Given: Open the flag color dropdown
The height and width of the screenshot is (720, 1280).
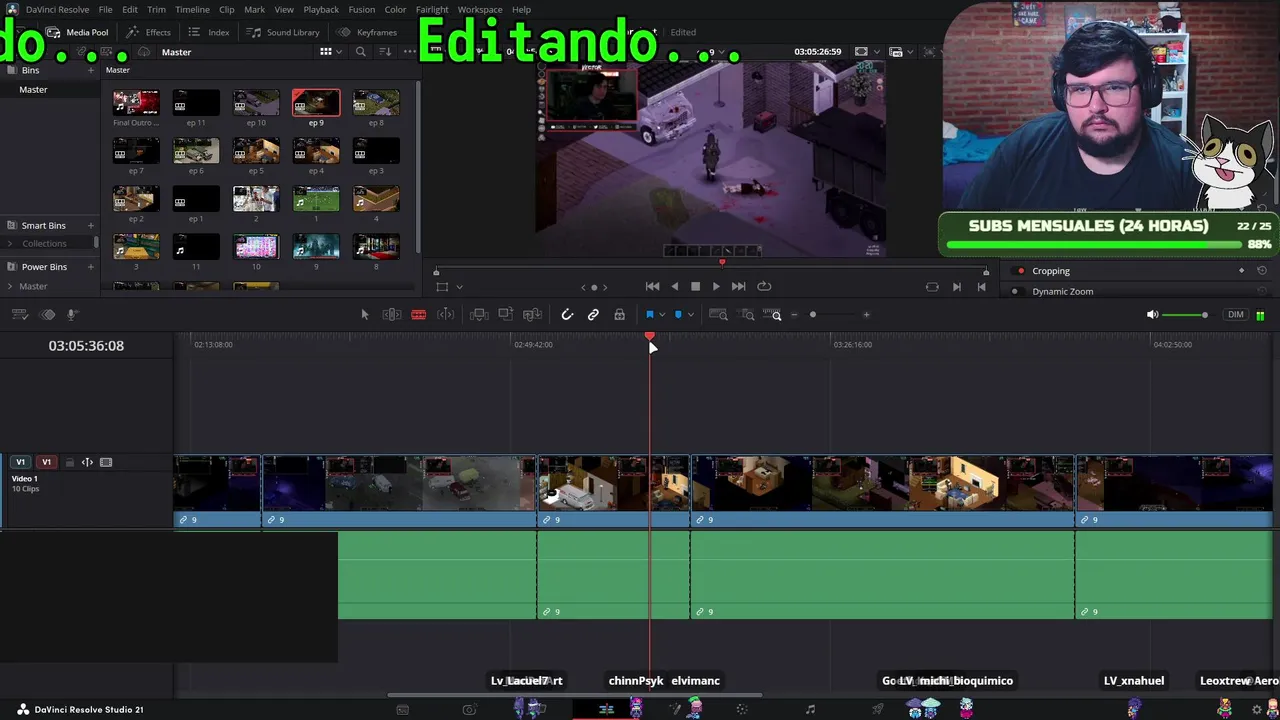Looking at the screenshot, I should (662, 315).
